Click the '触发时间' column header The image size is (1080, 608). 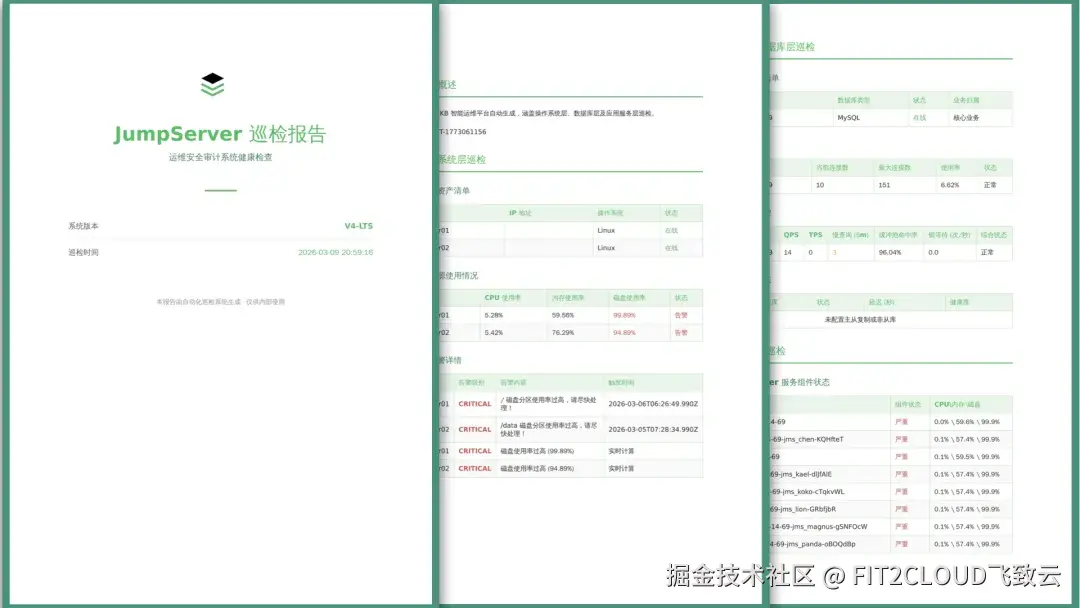(621, 383)
